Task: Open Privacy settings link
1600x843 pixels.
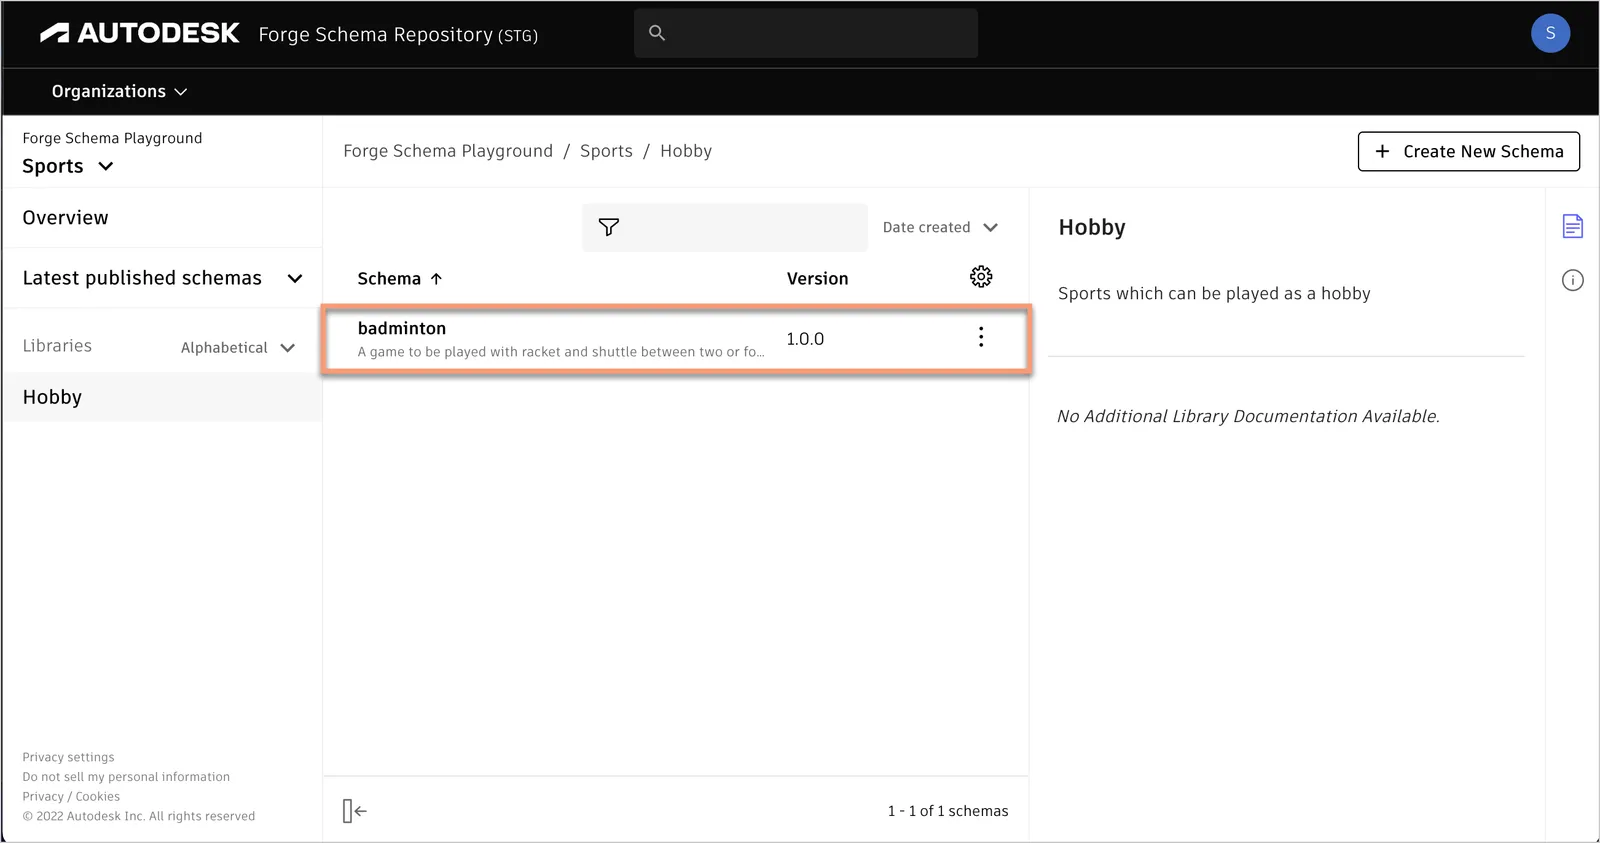Action: click(x=68, y=758)
